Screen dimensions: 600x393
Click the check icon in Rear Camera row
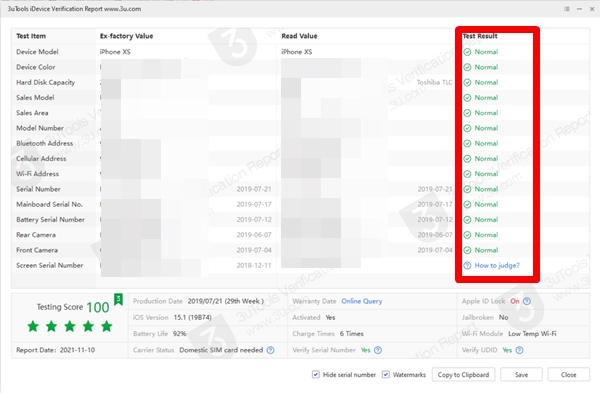(467, 235)
